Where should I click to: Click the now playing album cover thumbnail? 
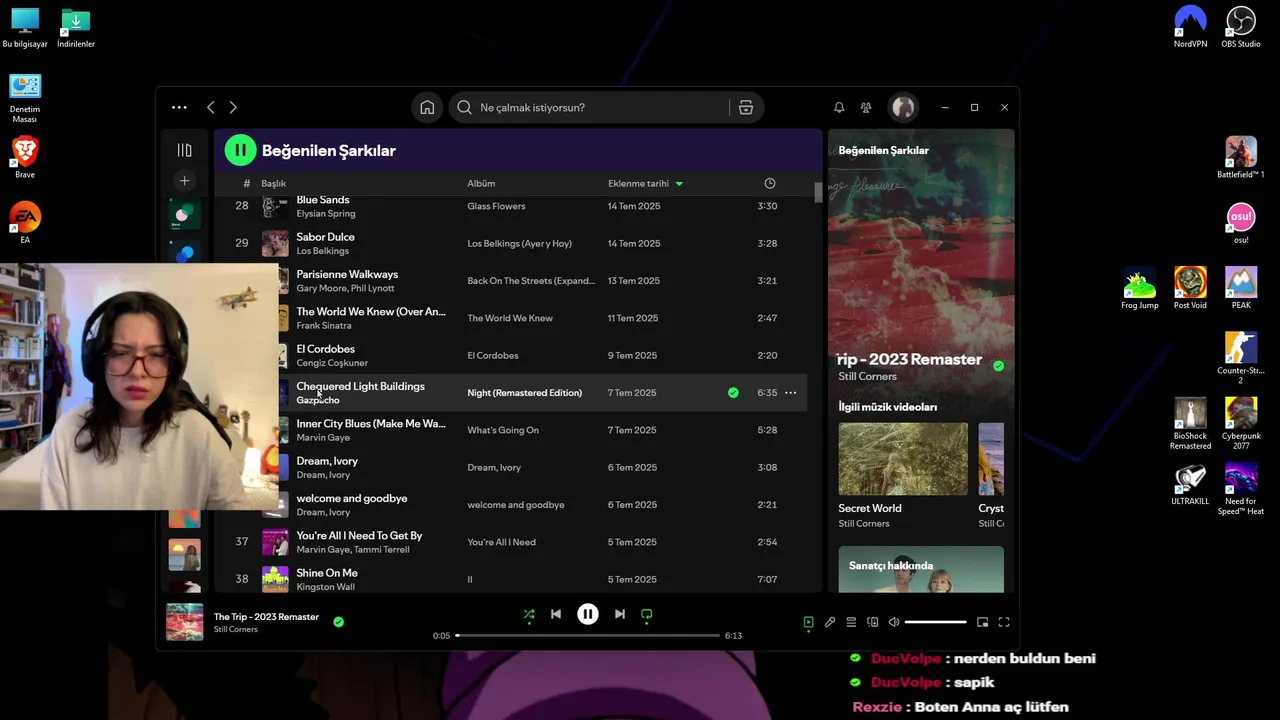(x=184, y=622)
